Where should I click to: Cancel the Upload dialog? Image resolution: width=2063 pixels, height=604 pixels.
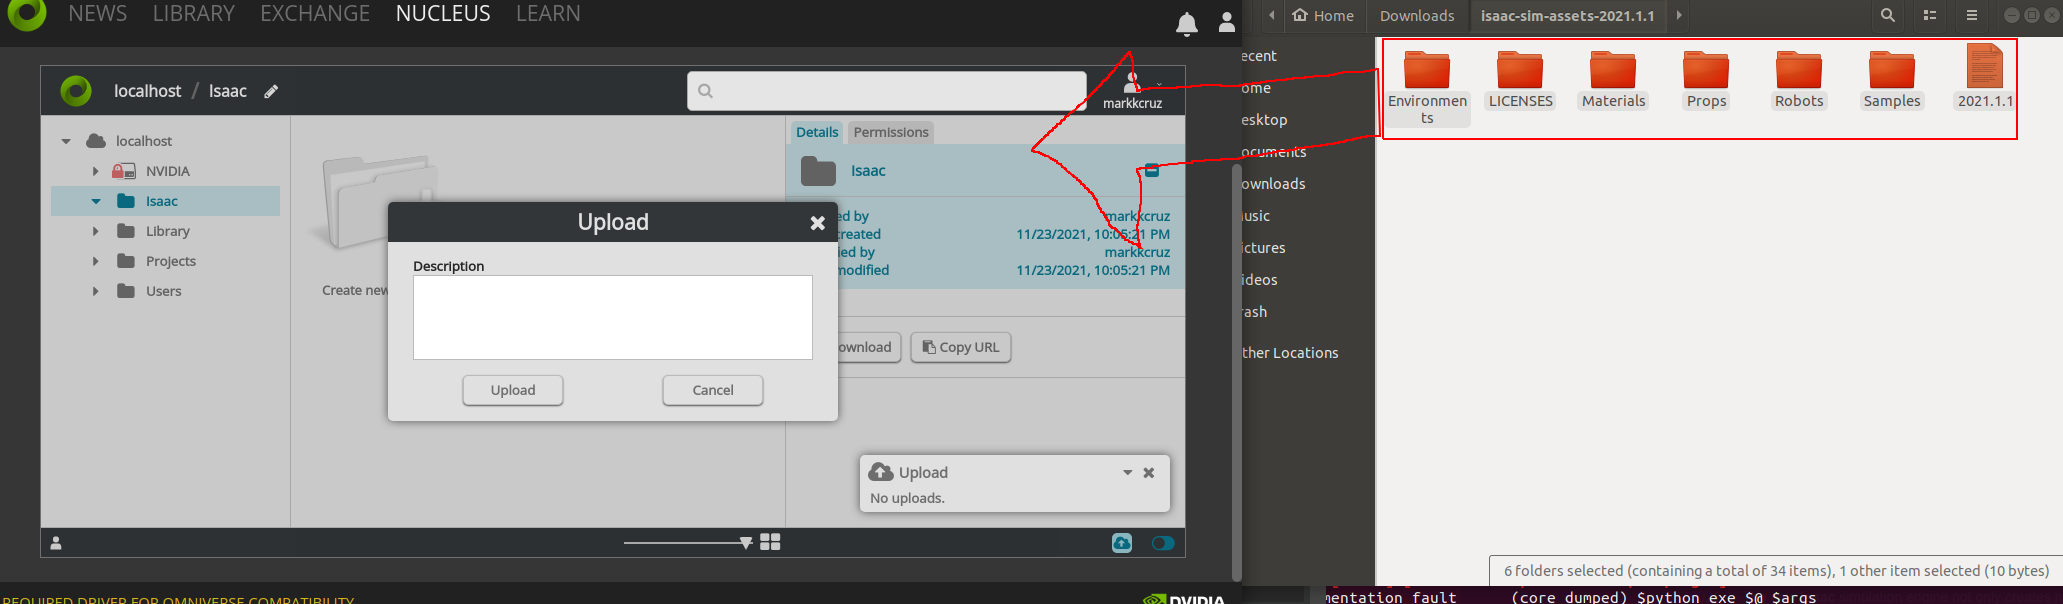pos(713,390)
